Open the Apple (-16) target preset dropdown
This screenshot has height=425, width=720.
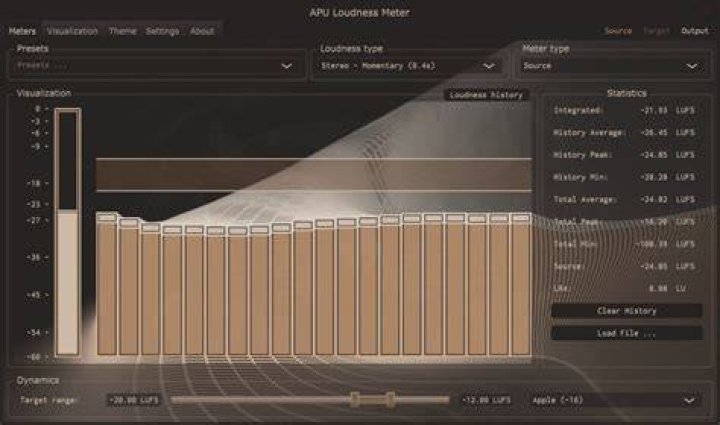(x=615, y=400)
